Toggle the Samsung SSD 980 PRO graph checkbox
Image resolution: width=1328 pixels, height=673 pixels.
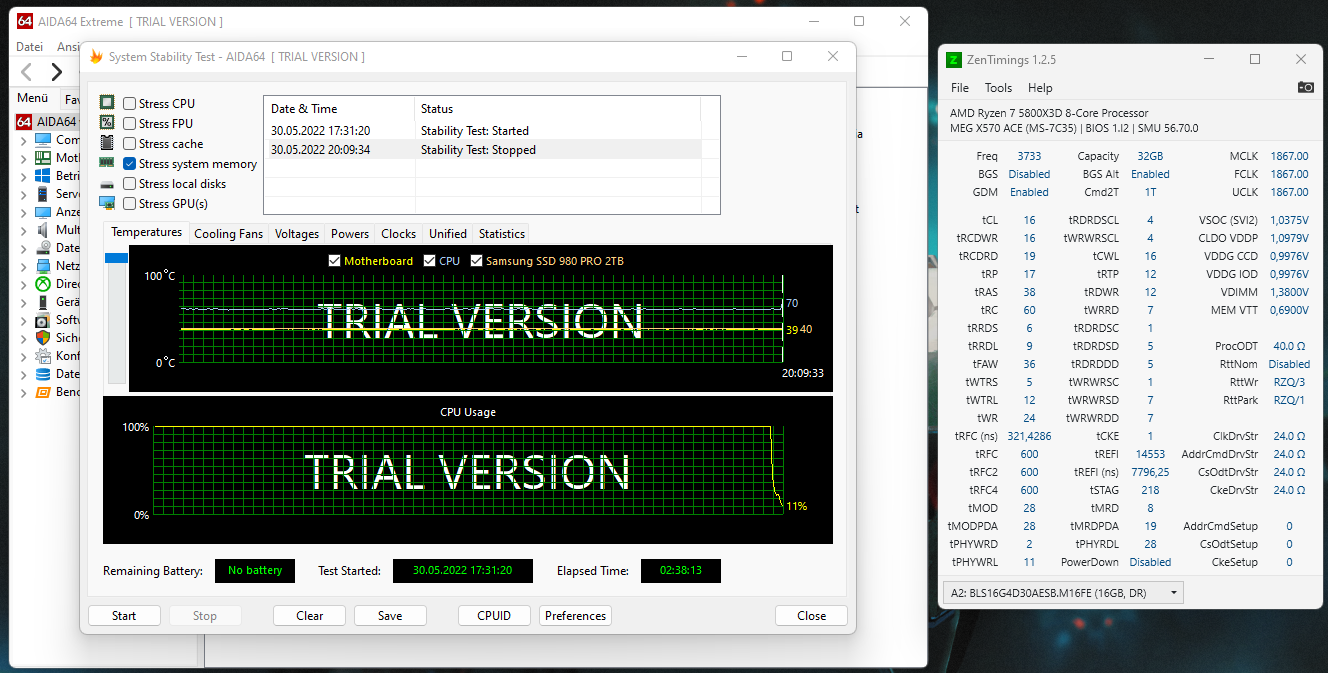[x=477, y=261]
